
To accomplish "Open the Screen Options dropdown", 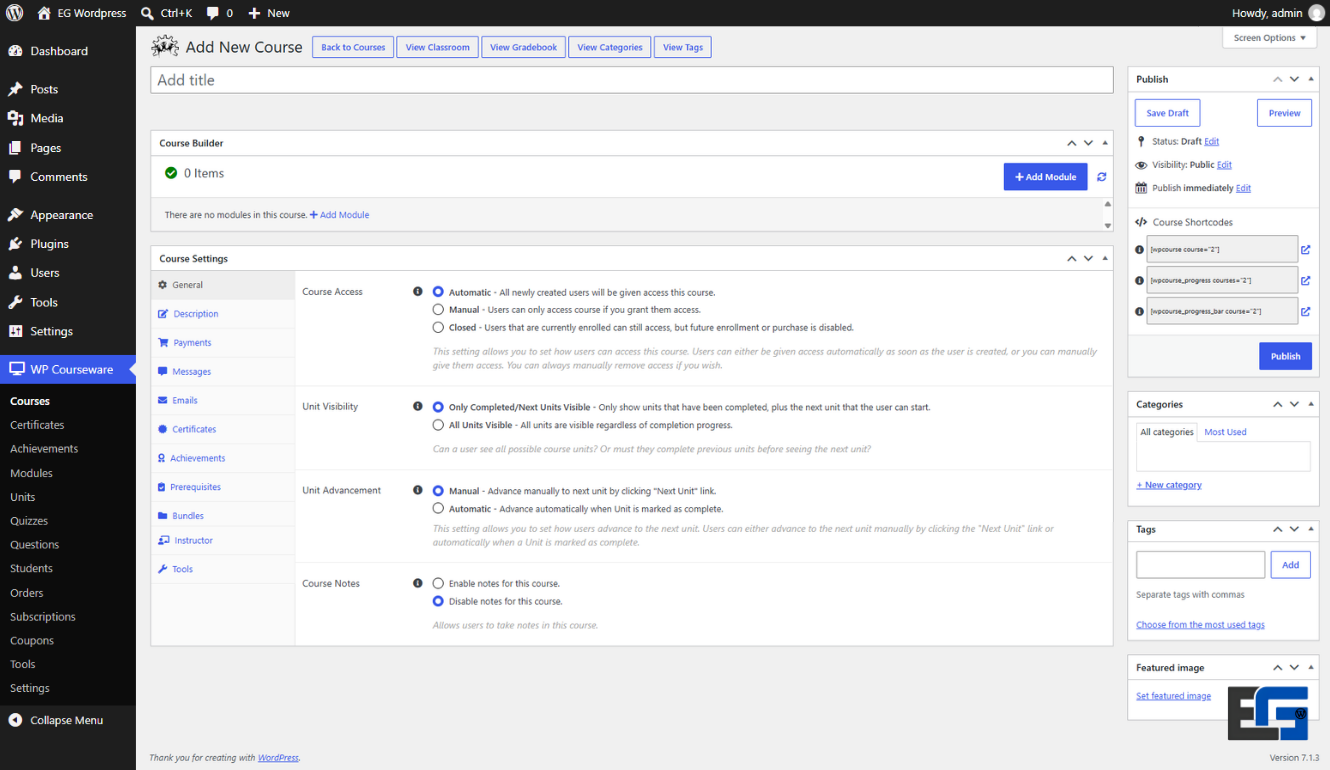I will point(1270,38).
